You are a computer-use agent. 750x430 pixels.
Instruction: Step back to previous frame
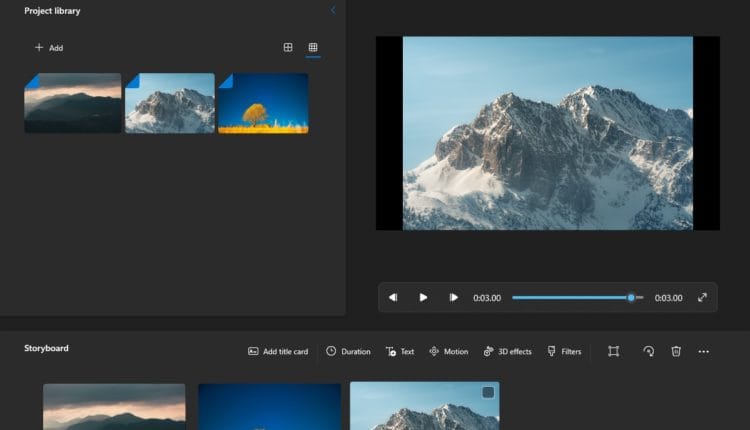[x=393, y=297]
